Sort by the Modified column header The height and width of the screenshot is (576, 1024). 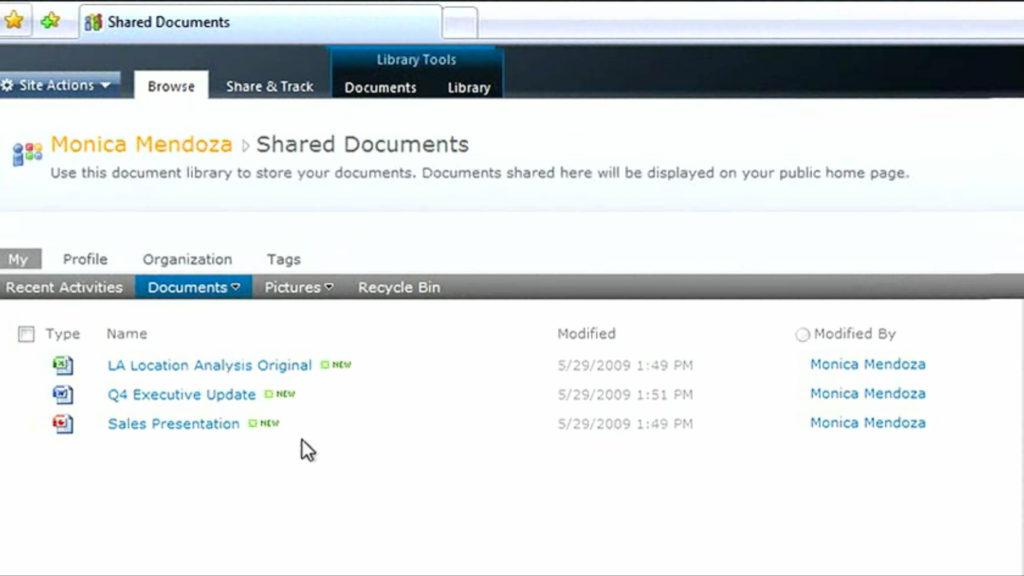coord(586,334)
